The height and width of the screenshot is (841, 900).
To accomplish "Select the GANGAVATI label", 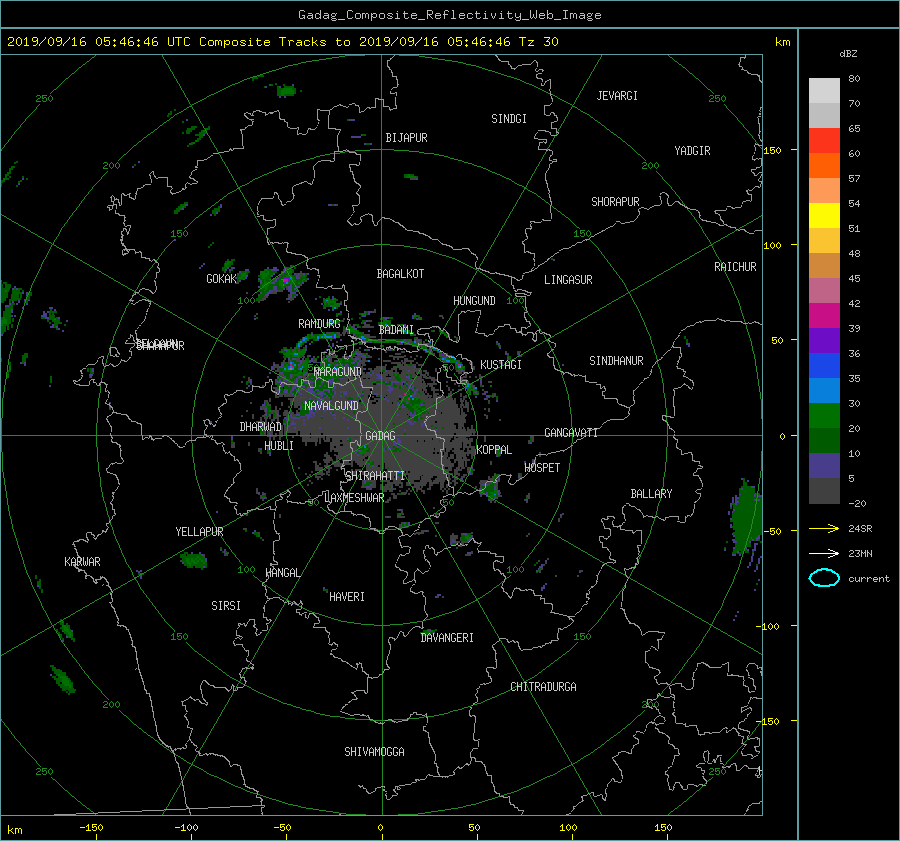I will tap(571, 432).
